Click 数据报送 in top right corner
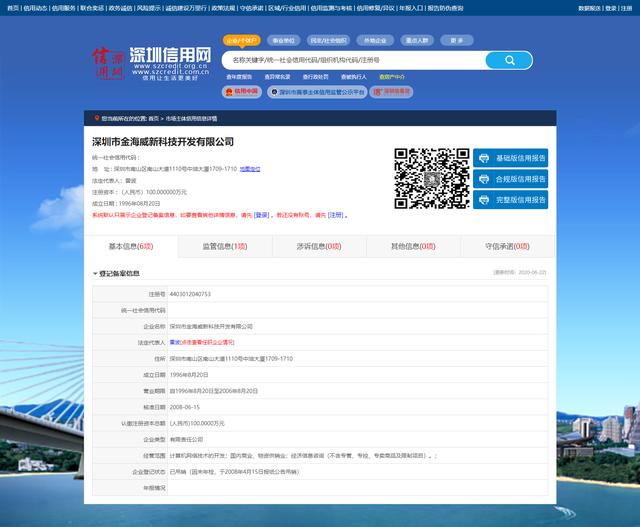Screen dimensions: 640x527 click(x=589, y=8)
